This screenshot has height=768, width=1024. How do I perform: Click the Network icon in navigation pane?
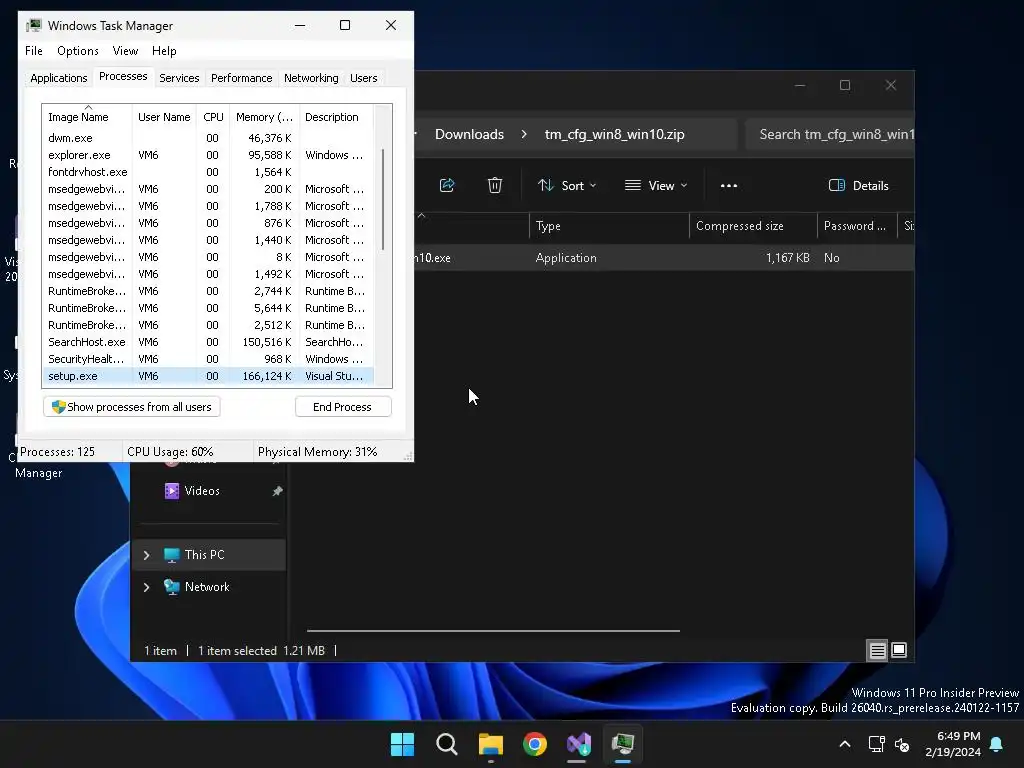pos(172,587)
